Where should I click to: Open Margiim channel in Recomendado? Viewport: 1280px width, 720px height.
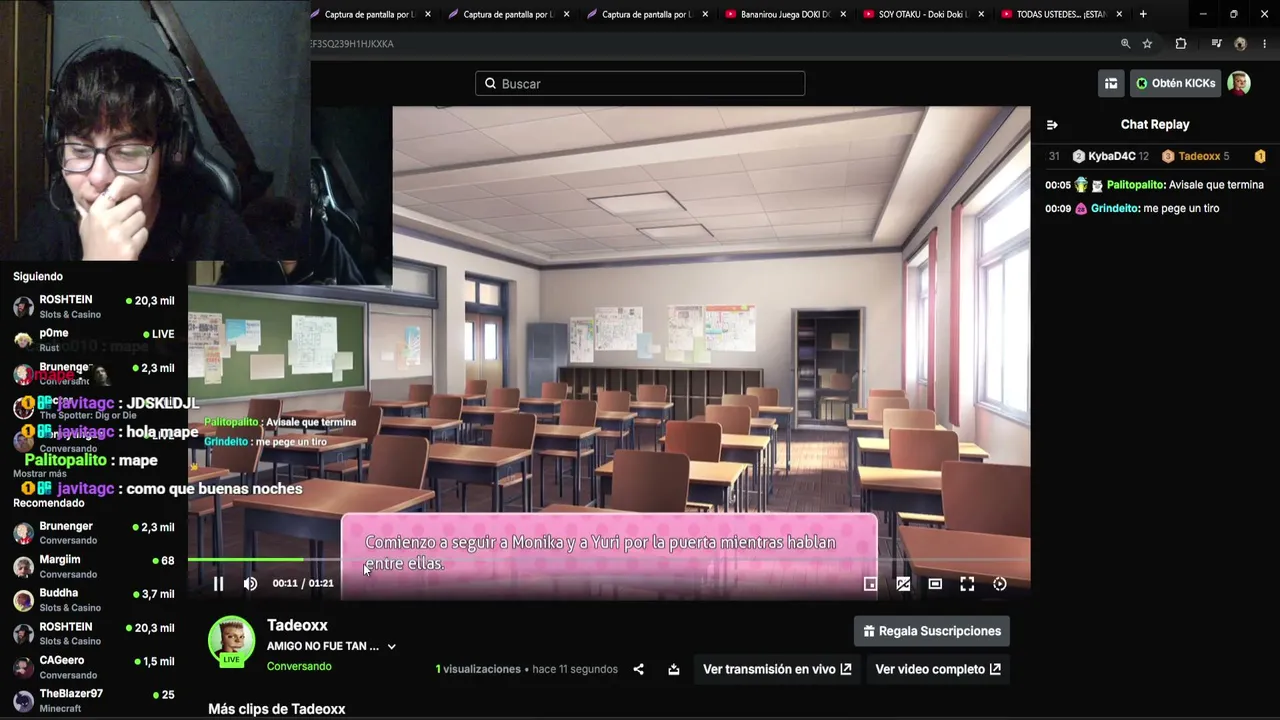(94, 567)
